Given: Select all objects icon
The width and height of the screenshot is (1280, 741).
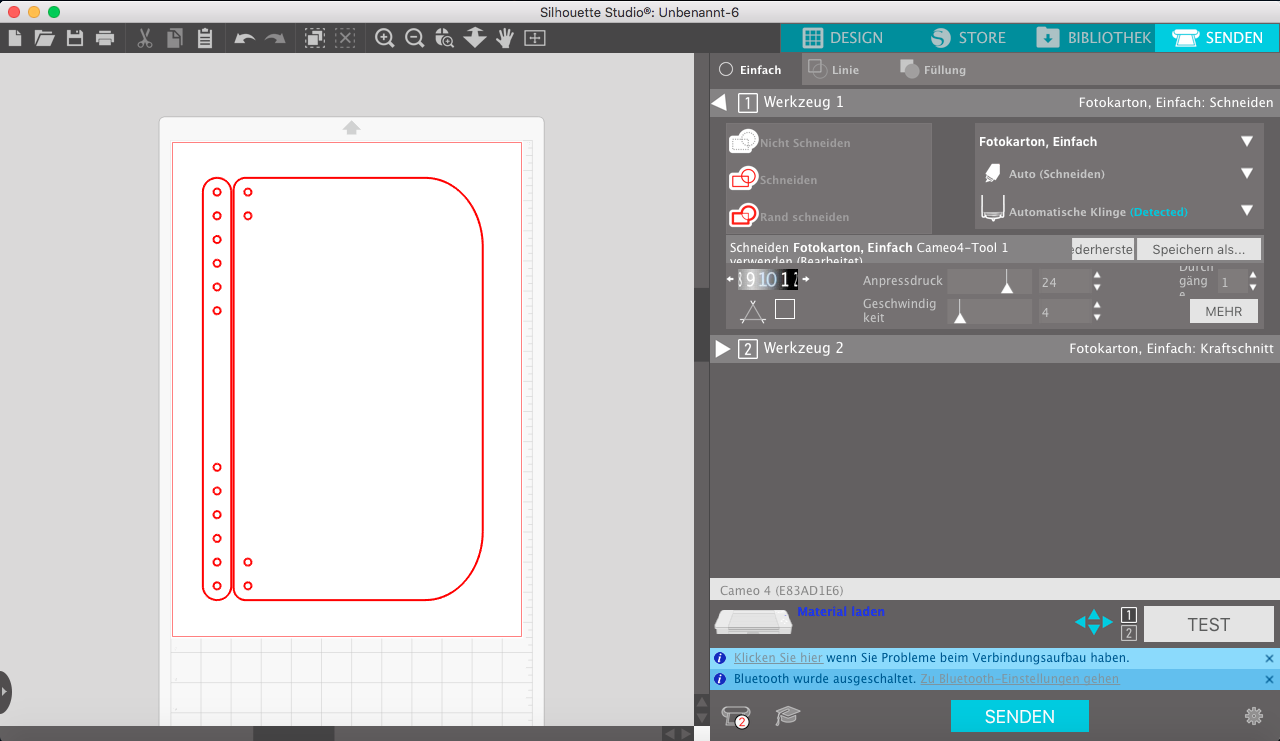Looking at the screenshot, I should click(x=315, y=39).
